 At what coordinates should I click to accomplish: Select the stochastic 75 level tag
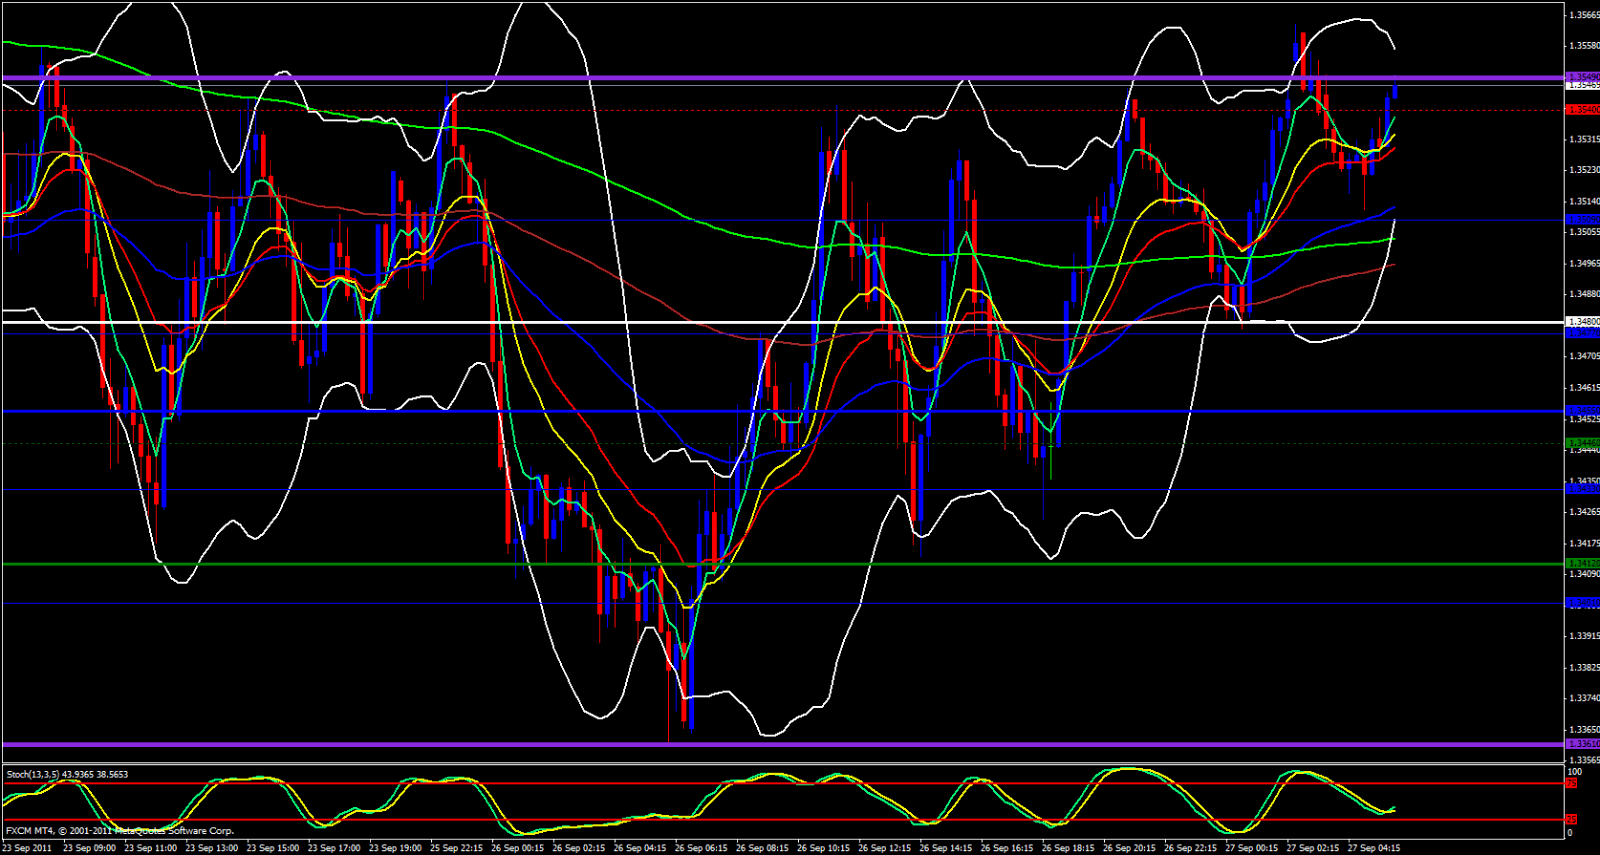[1572, 784]
